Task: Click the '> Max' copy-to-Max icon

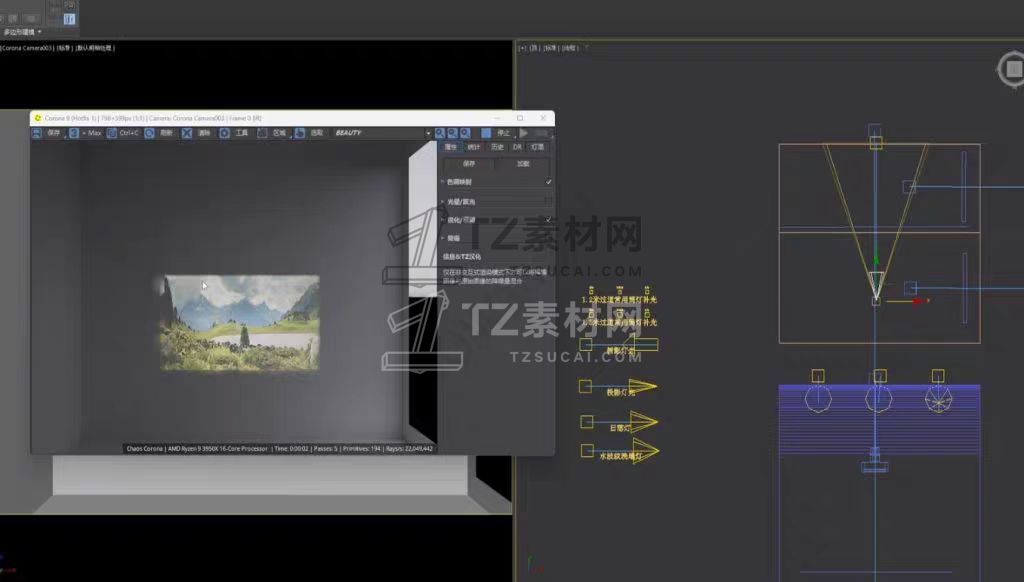Action: coord(74,133)
